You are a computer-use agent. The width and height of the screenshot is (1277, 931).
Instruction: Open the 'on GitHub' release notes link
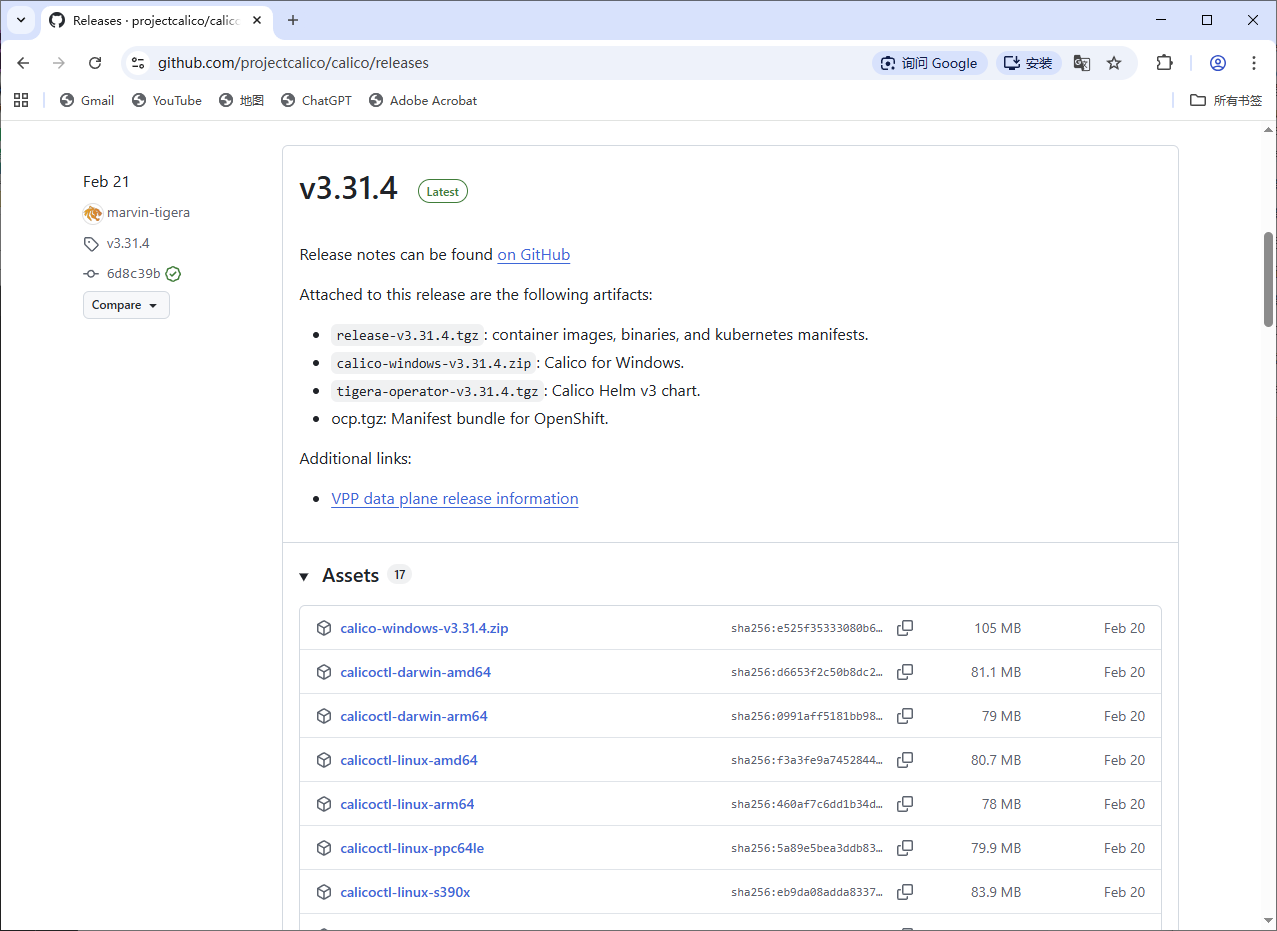coord(533,255)
